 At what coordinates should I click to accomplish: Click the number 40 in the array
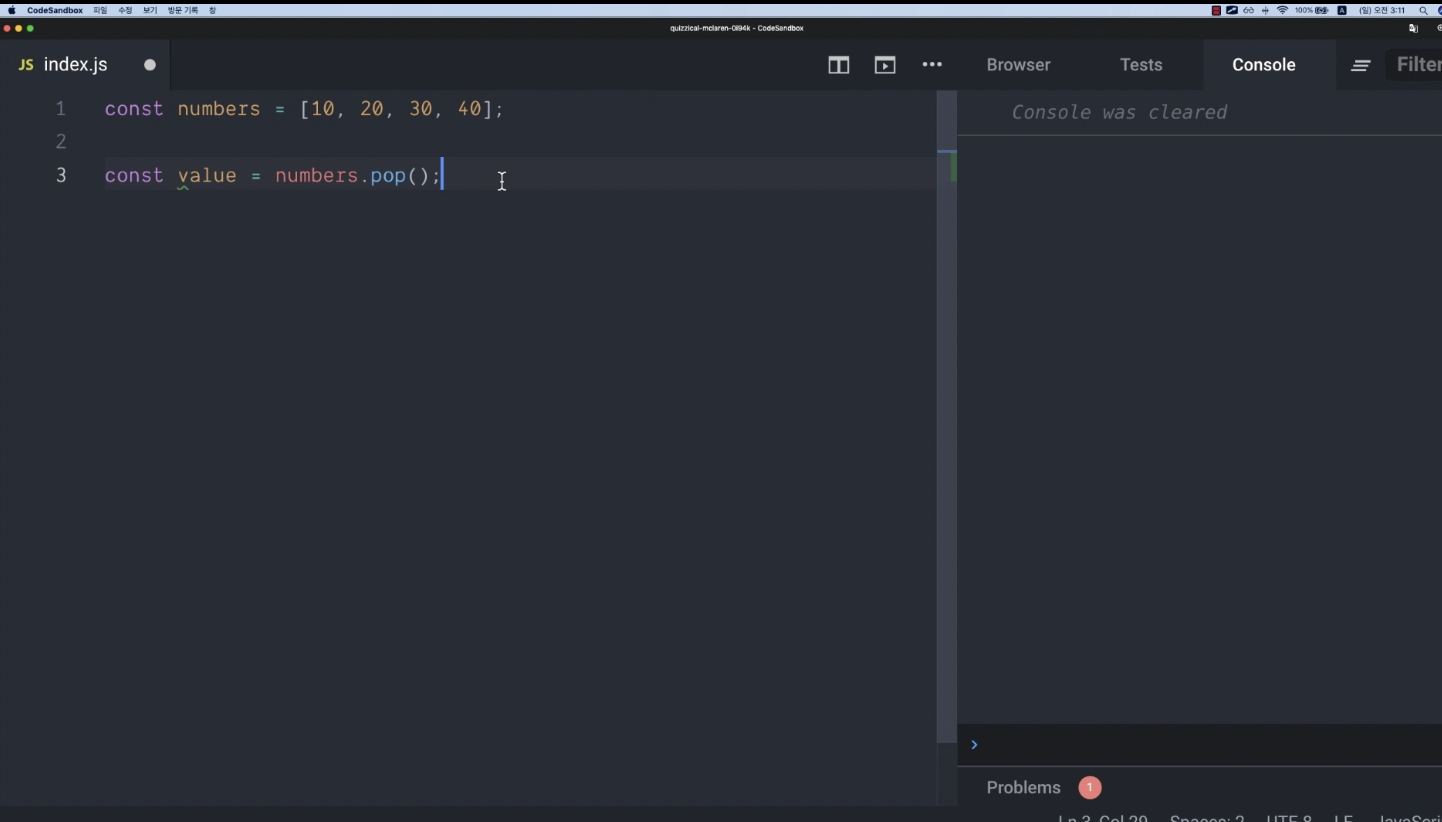469,109
